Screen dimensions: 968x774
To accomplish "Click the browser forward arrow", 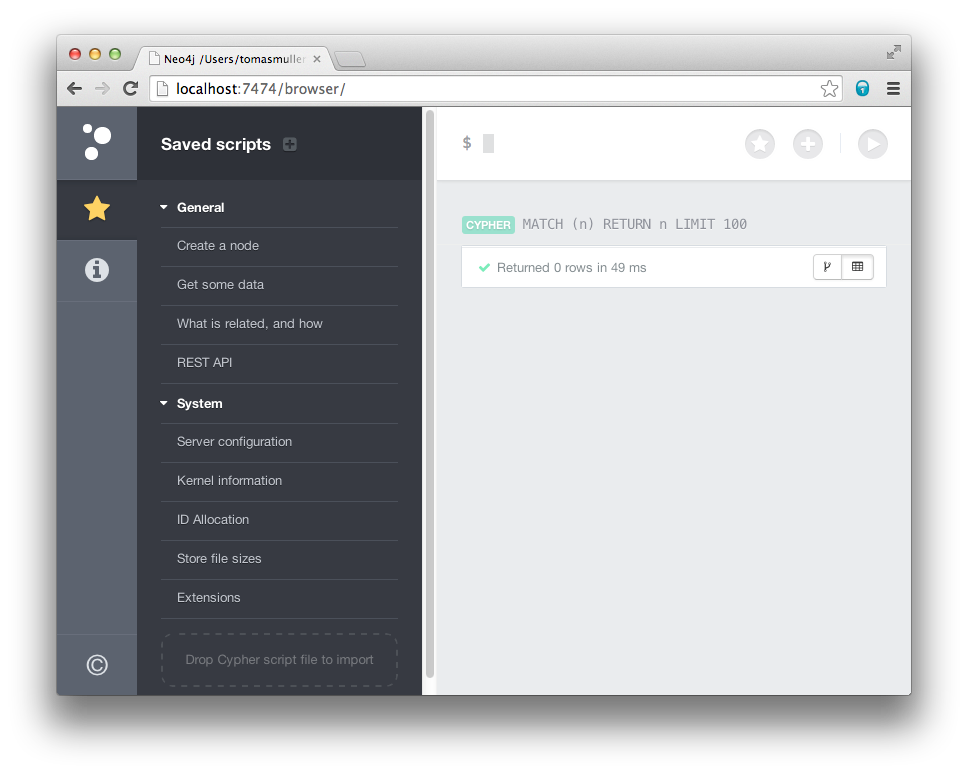I will click(102, 89).
